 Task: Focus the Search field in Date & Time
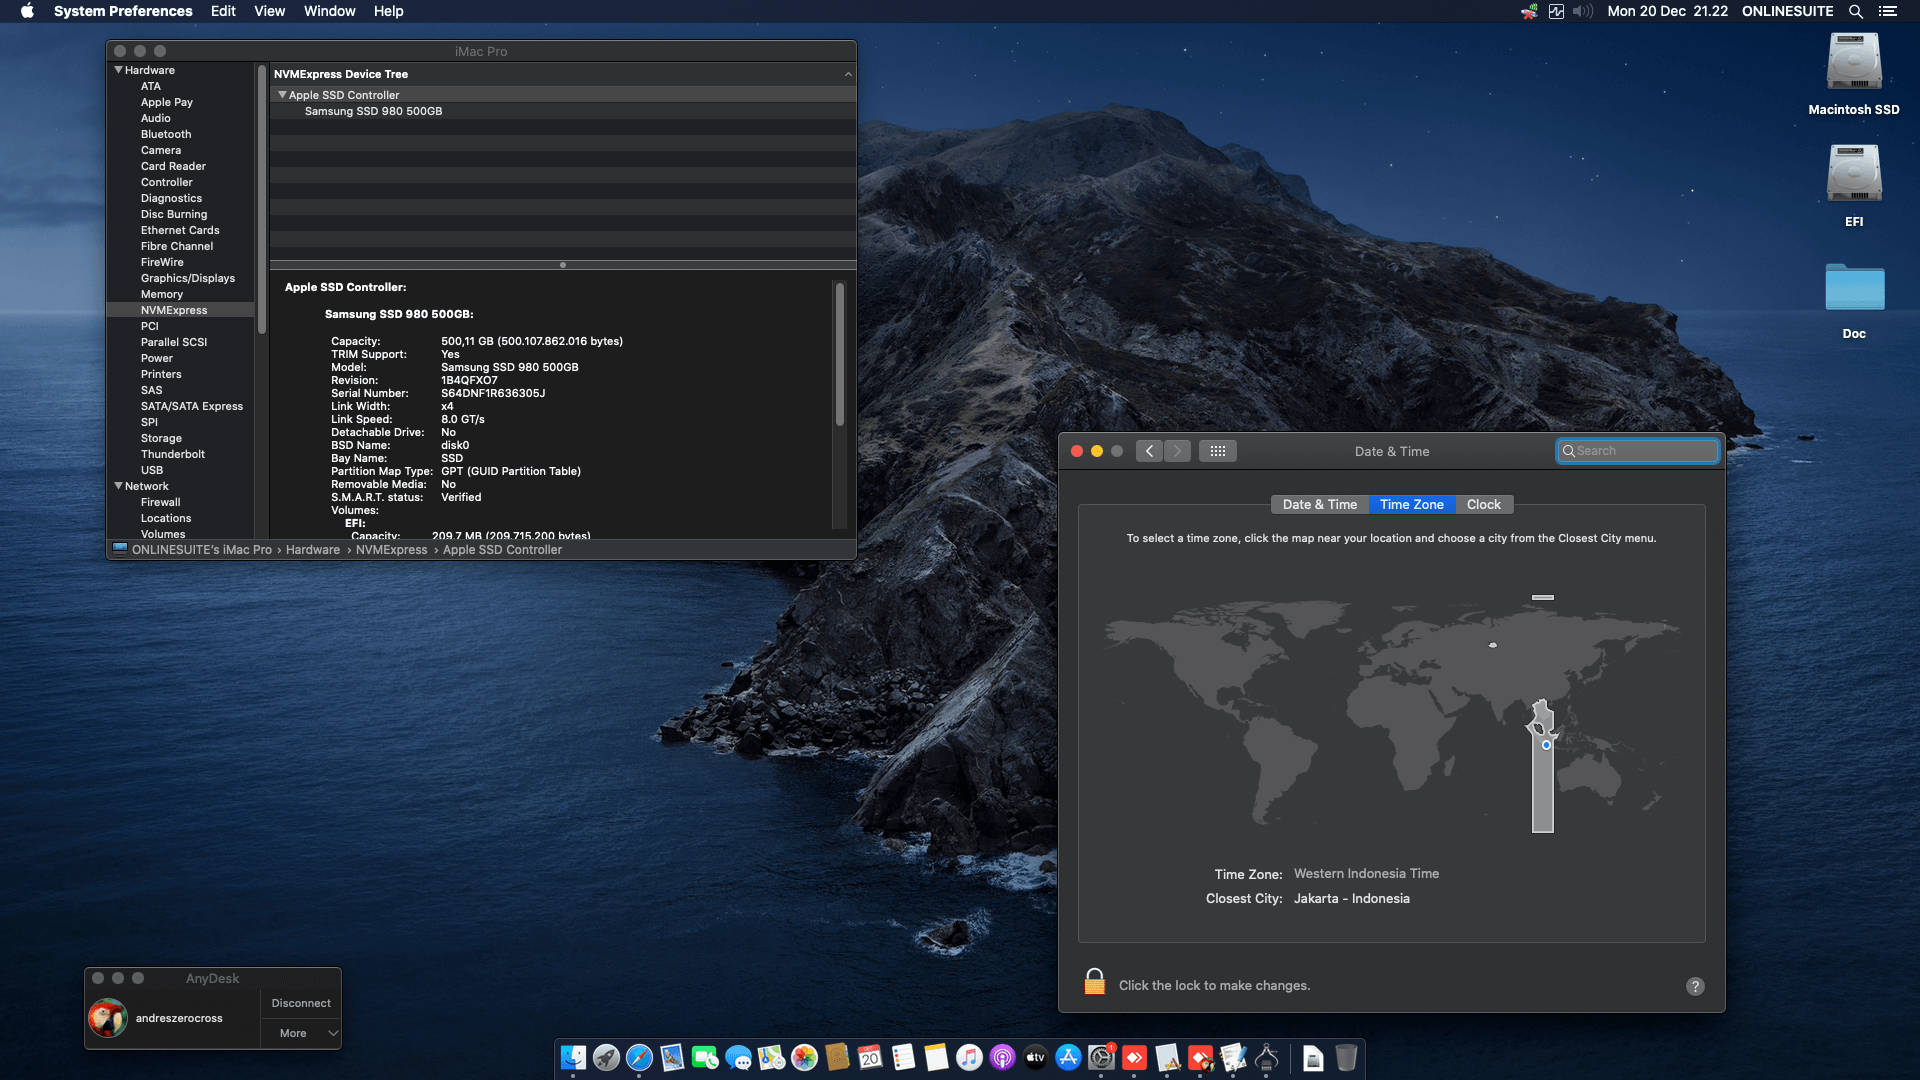coord(1638,451)
